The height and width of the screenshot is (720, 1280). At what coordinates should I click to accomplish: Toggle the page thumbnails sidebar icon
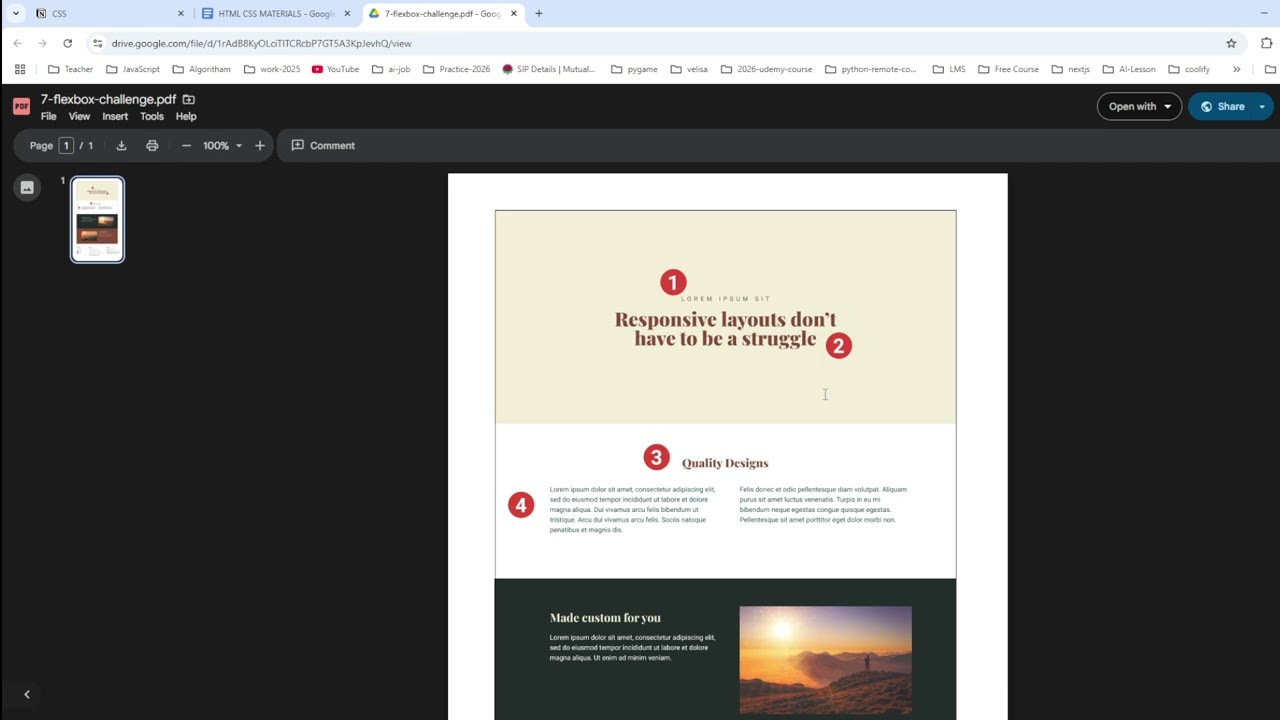point(27,188)
